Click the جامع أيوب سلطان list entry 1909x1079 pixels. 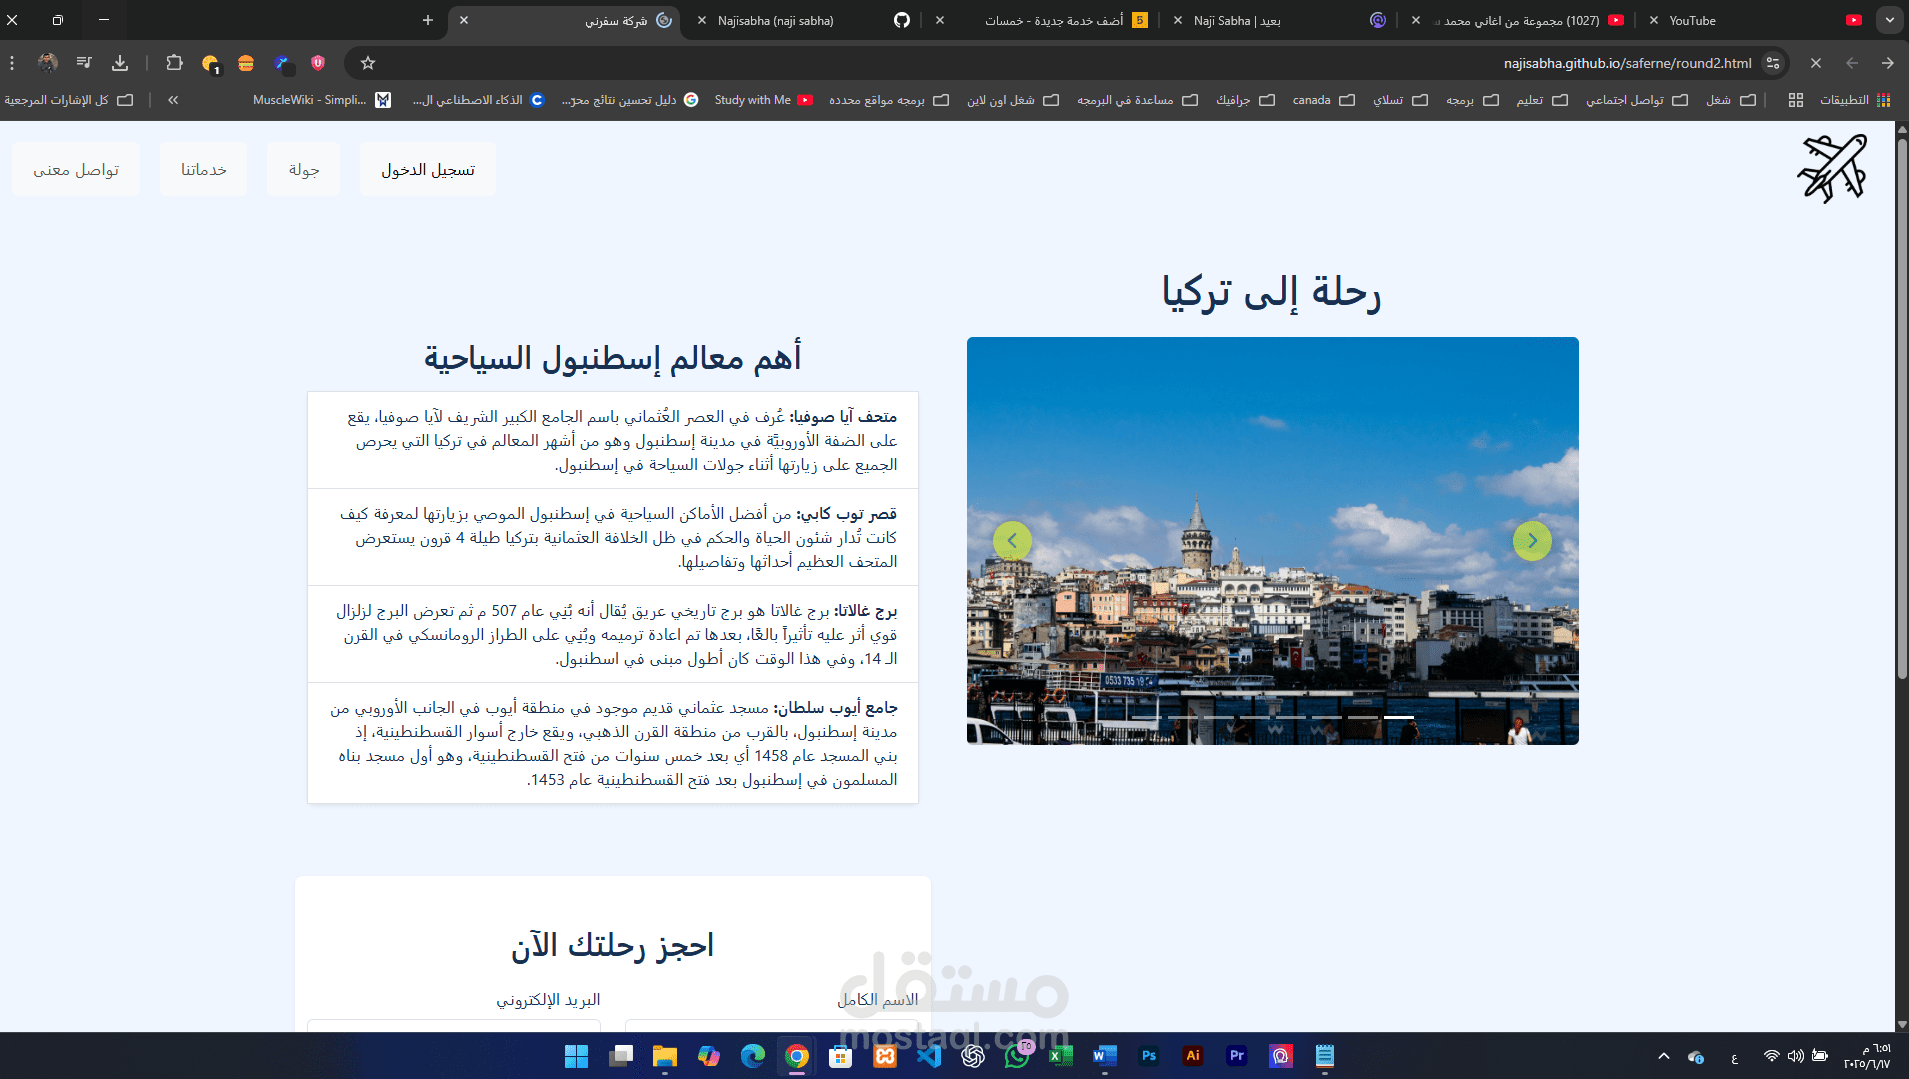(x=613, y=743)
